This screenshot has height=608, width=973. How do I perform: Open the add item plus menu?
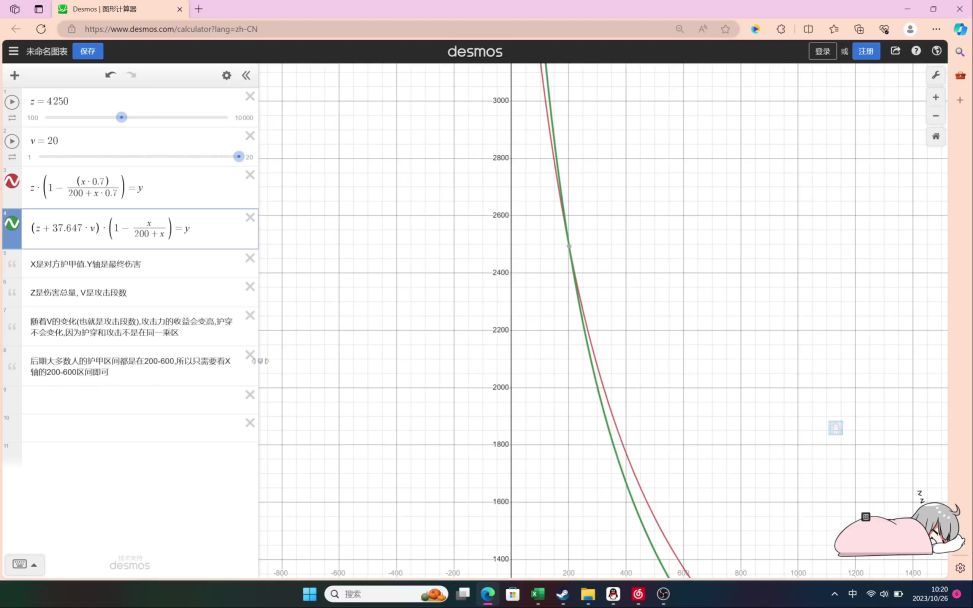[x=14, y=75]
